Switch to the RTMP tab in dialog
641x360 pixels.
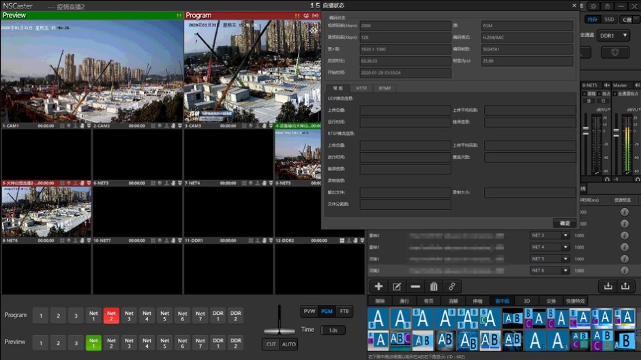[x=385, y=88]
